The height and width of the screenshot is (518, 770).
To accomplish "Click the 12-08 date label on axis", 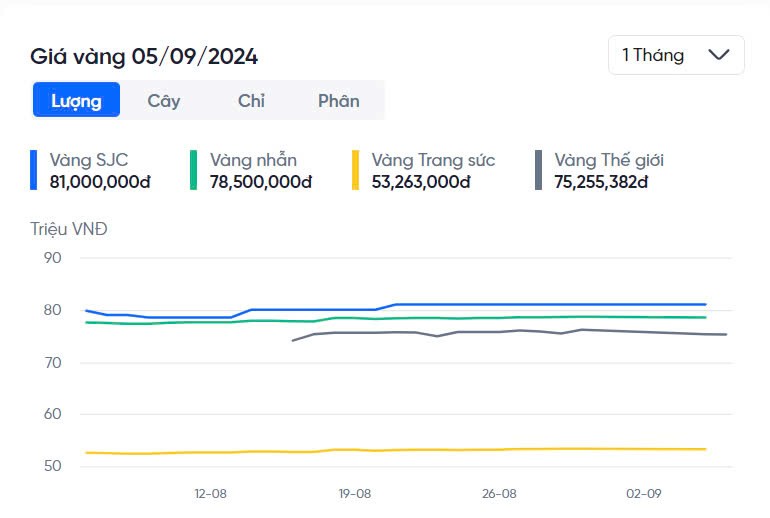I will (x=211, y=494).
